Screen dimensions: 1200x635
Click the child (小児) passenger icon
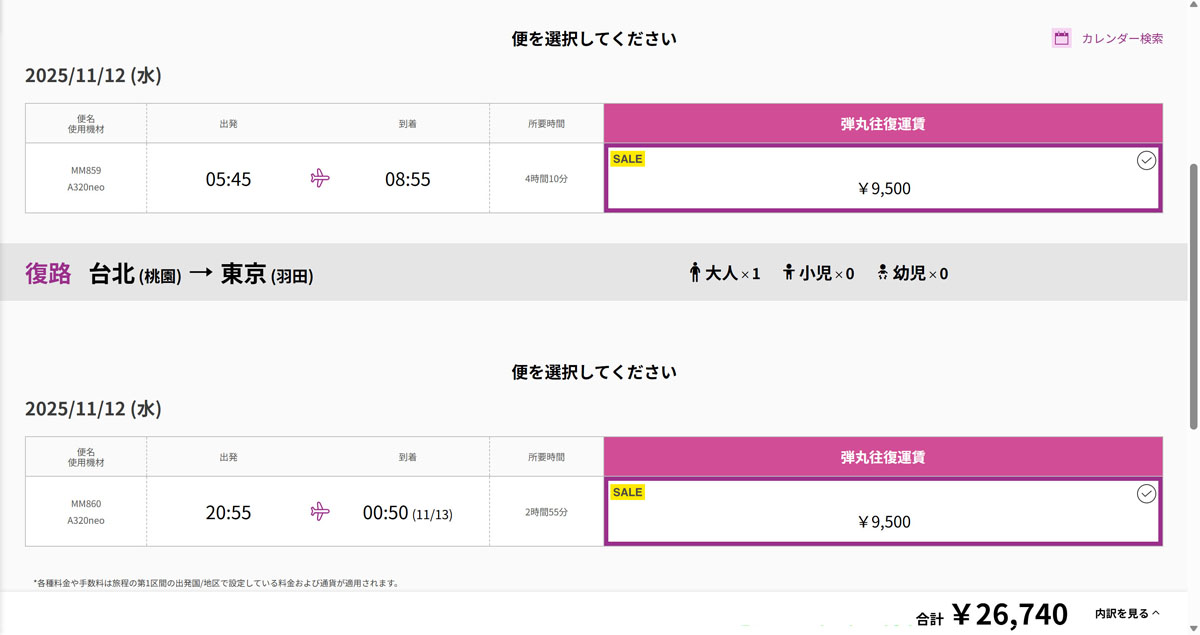click(789, 273)
